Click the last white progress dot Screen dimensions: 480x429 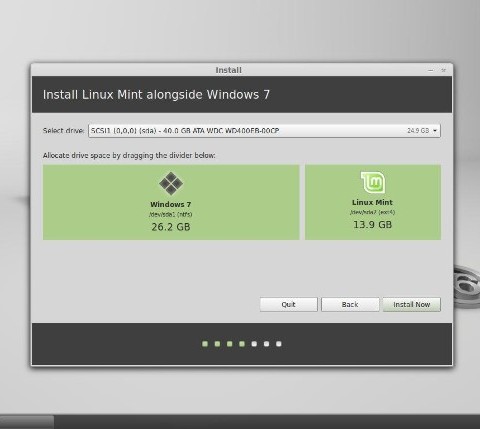pos(279,344)
